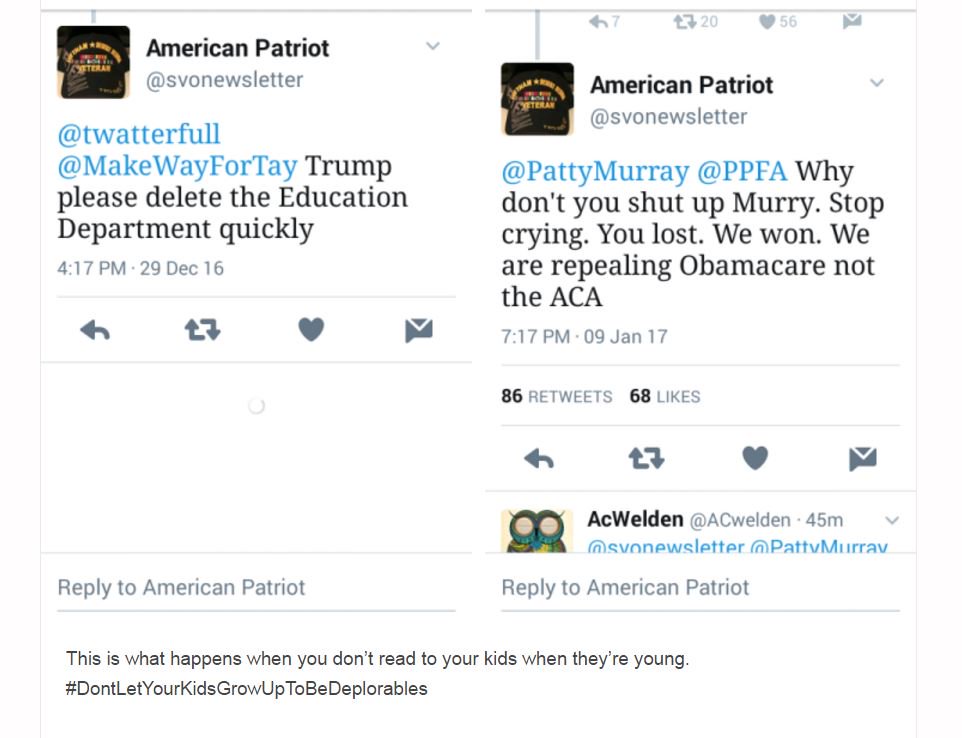
Task: Expand options chevron on left American Patriot tweet
Action: tap(433, 46)
